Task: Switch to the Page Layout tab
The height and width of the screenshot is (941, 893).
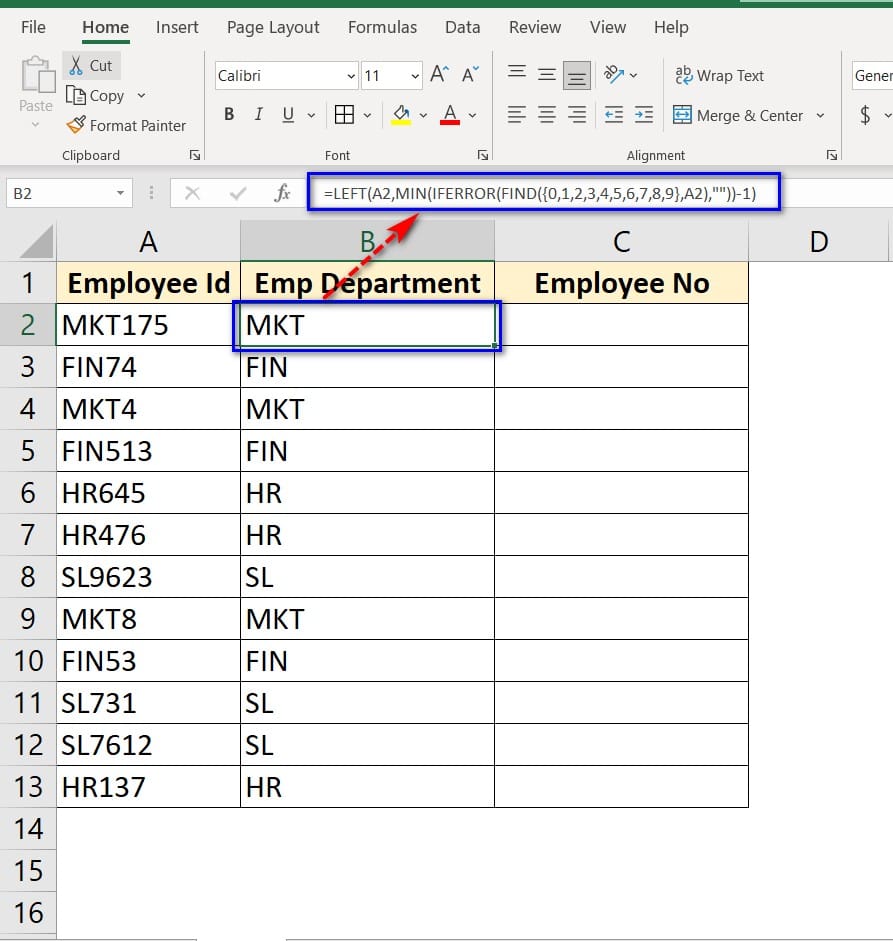Action: 273,27
